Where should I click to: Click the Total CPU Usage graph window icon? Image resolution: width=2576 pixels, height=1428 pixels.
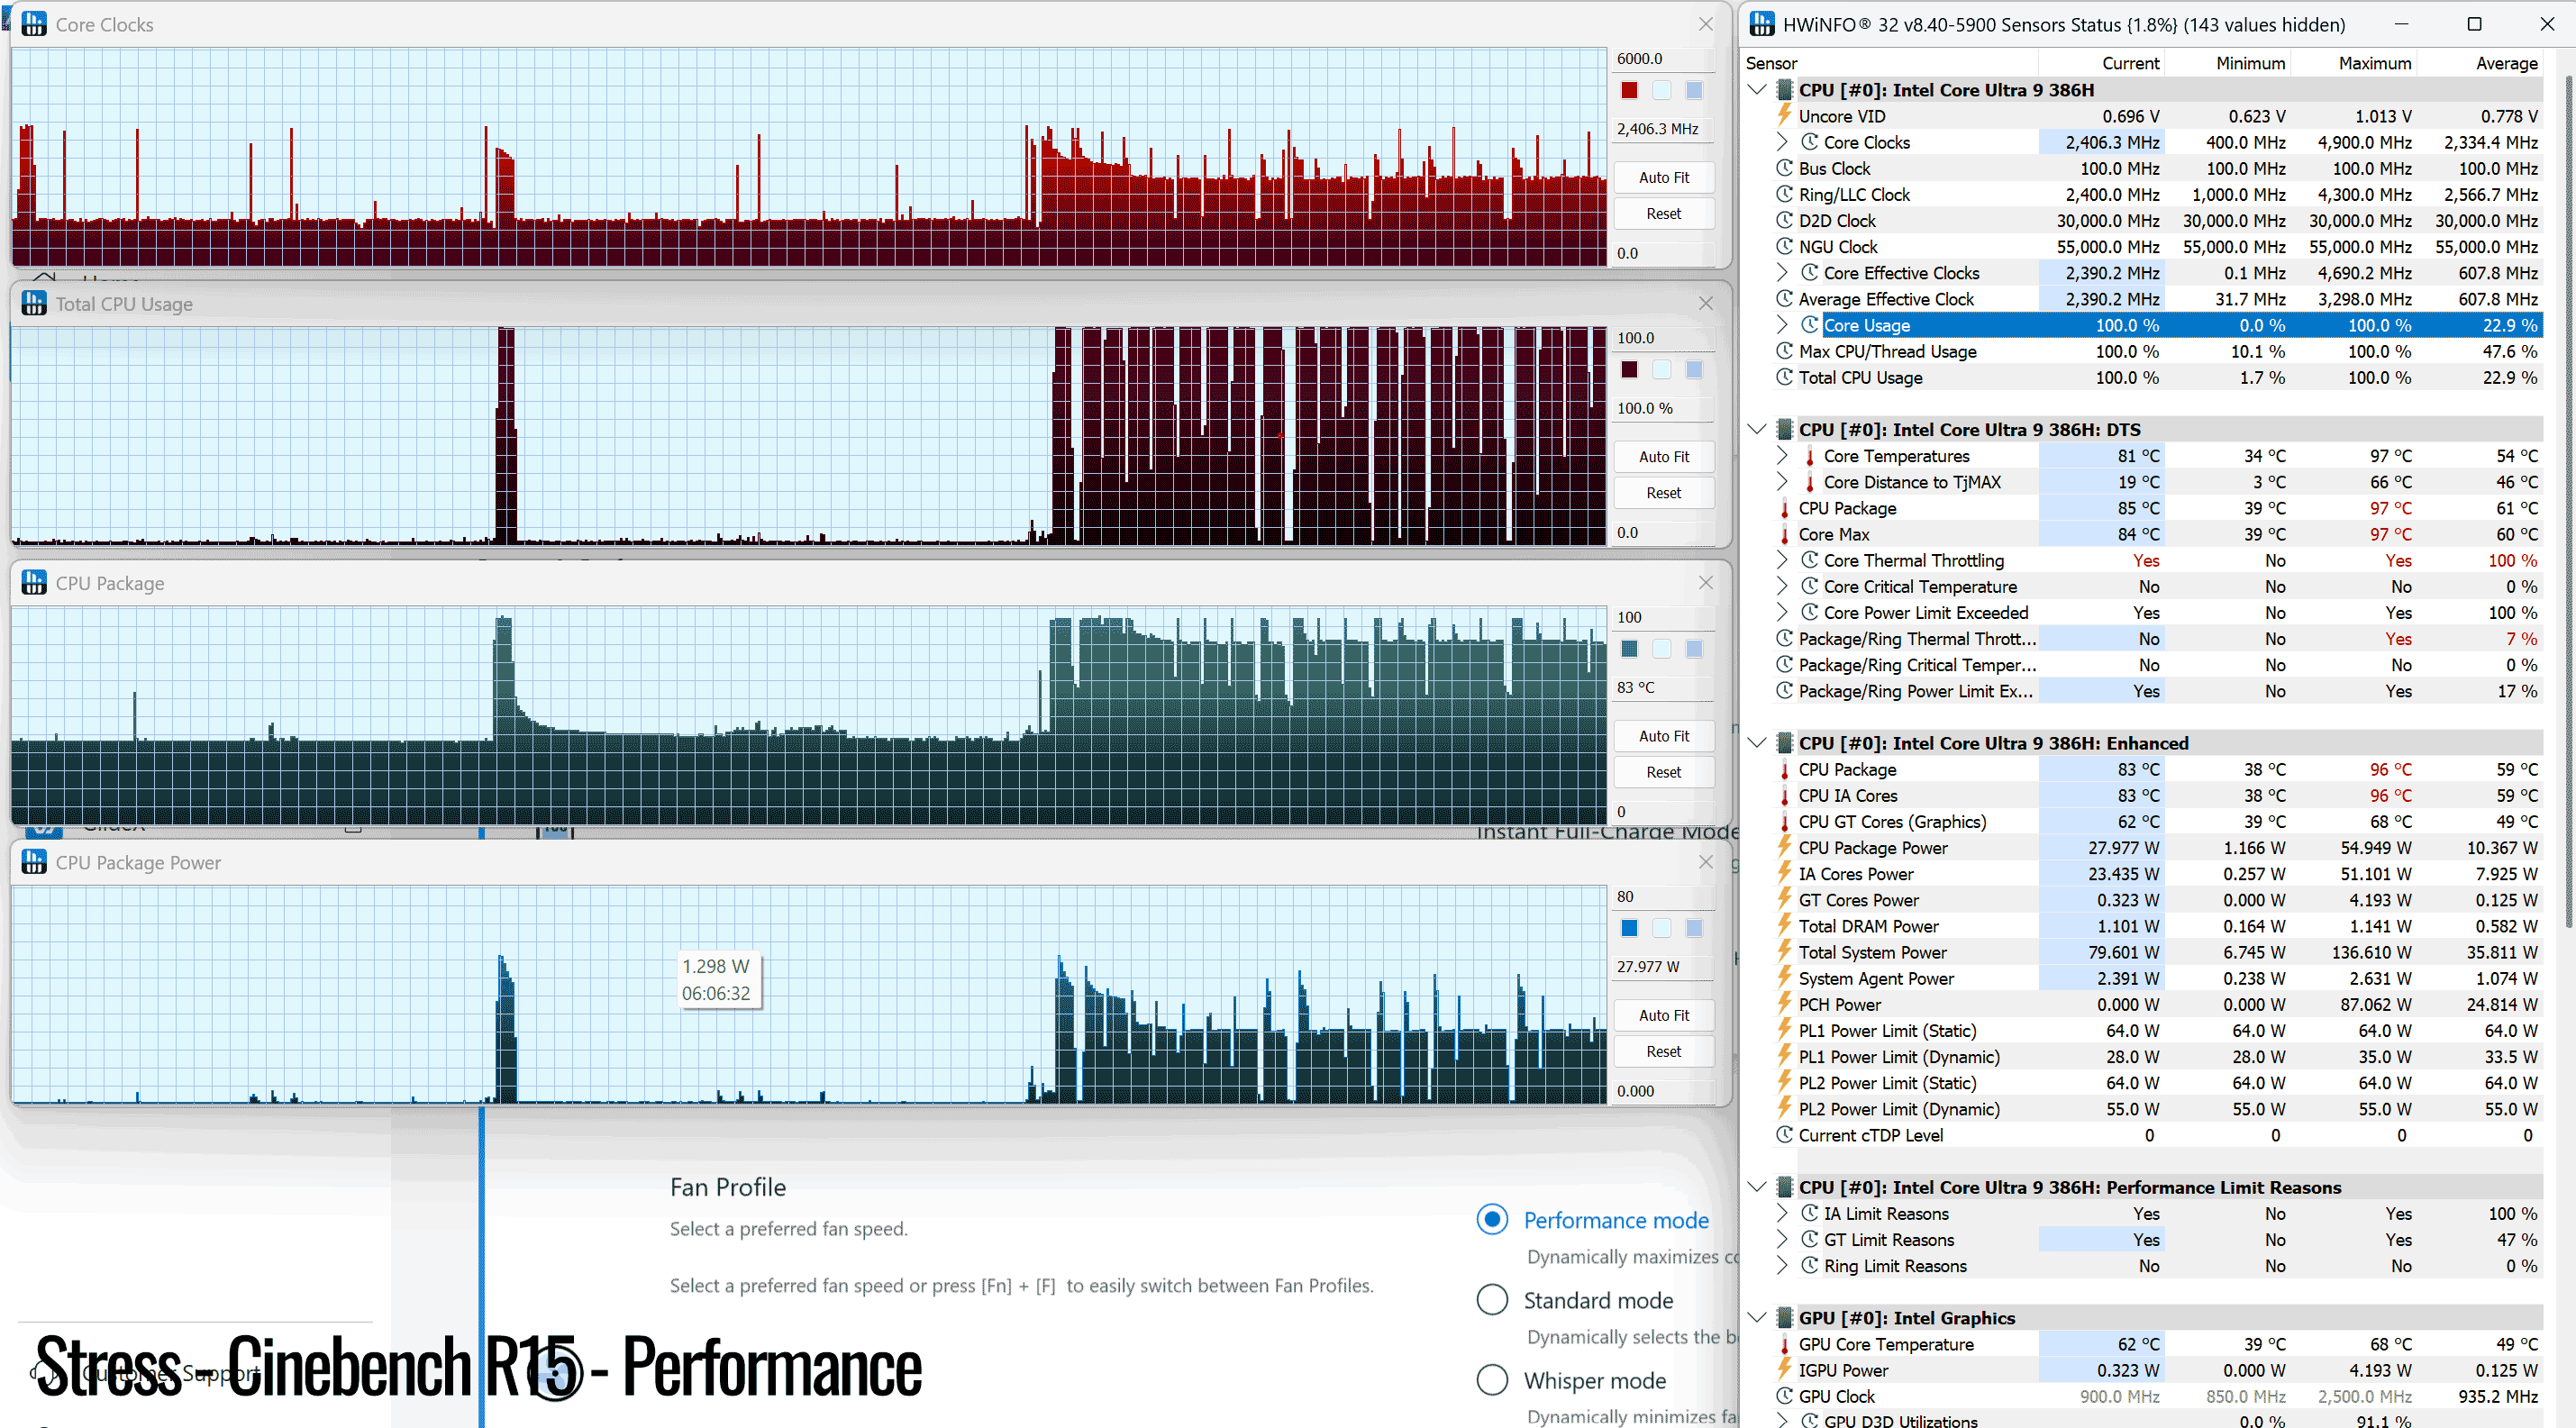point(34,303)
